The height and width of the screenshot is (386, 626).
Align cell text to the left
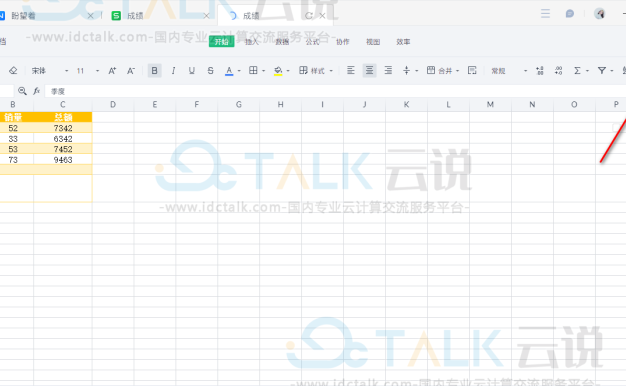pyautogui.click(x=351, y=71)
